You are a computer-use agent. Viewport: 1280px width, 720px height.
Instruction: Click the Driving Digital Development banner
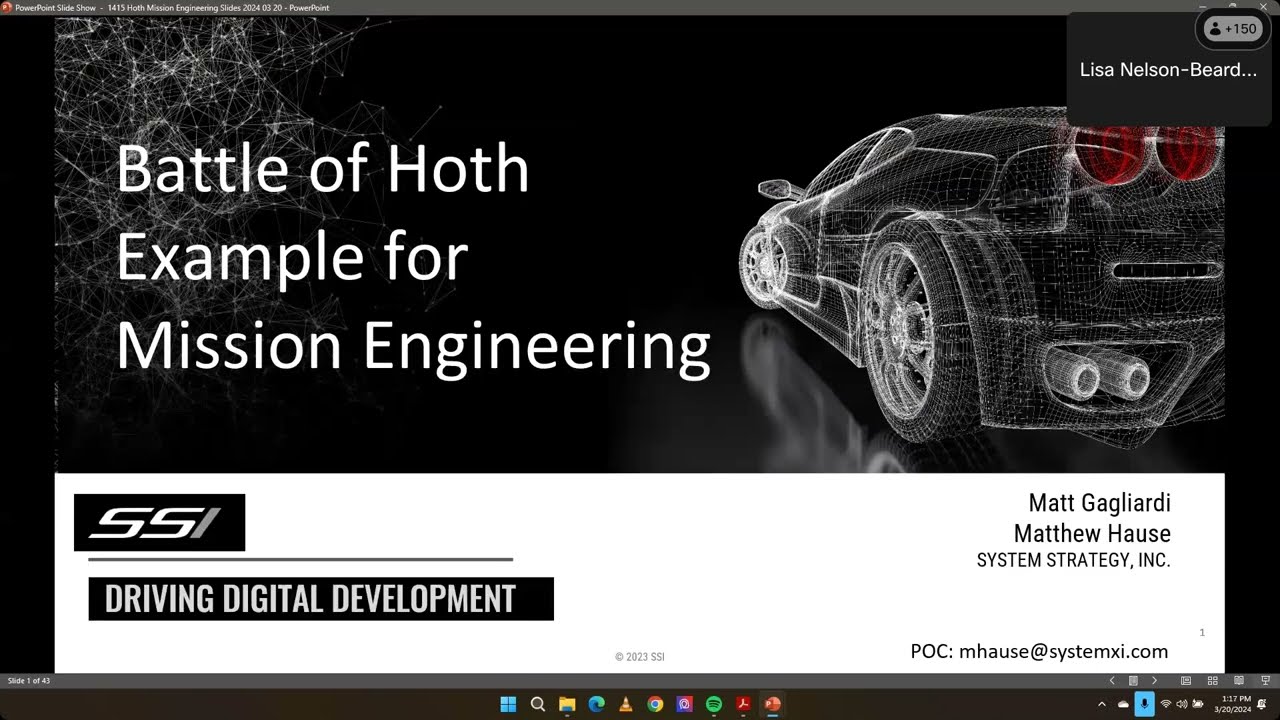(x=321, y=599)
